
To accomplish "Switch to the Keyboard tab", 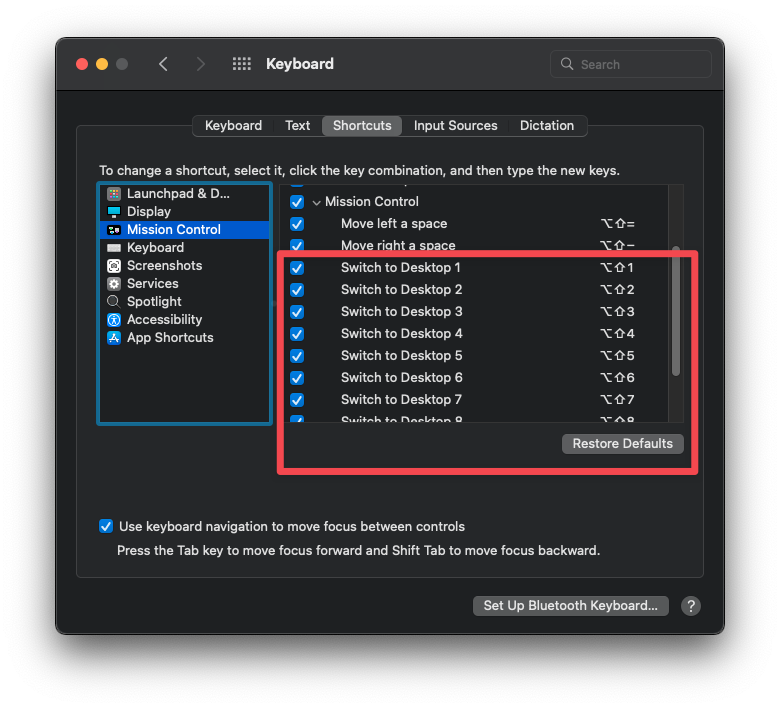I will 233,125.
